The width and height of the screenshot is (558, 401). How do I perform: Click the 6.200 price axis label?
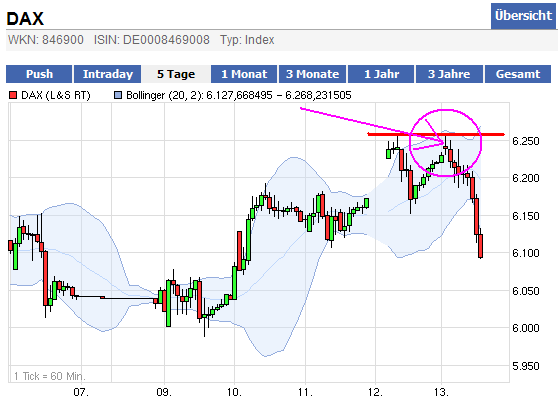click(x=526, y=178)
